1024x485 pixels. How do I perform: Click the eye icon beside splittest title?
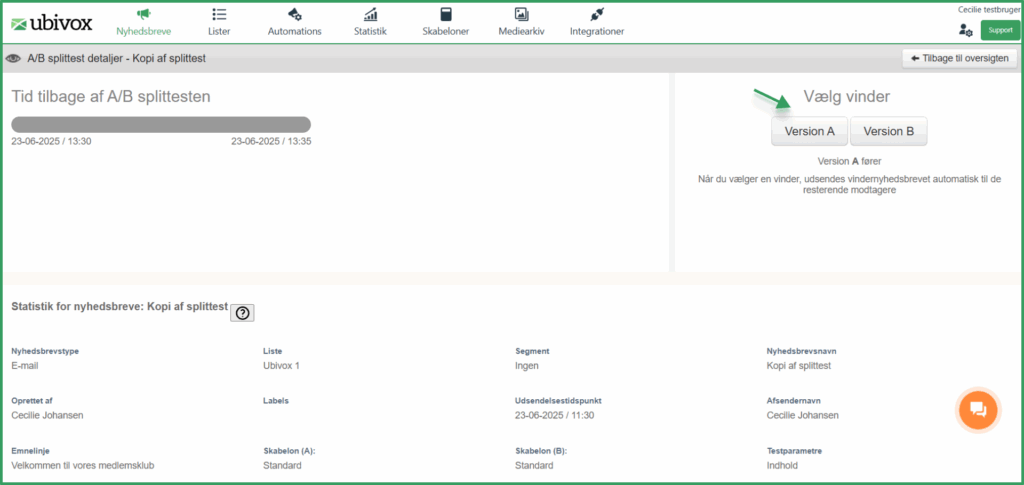12,59
